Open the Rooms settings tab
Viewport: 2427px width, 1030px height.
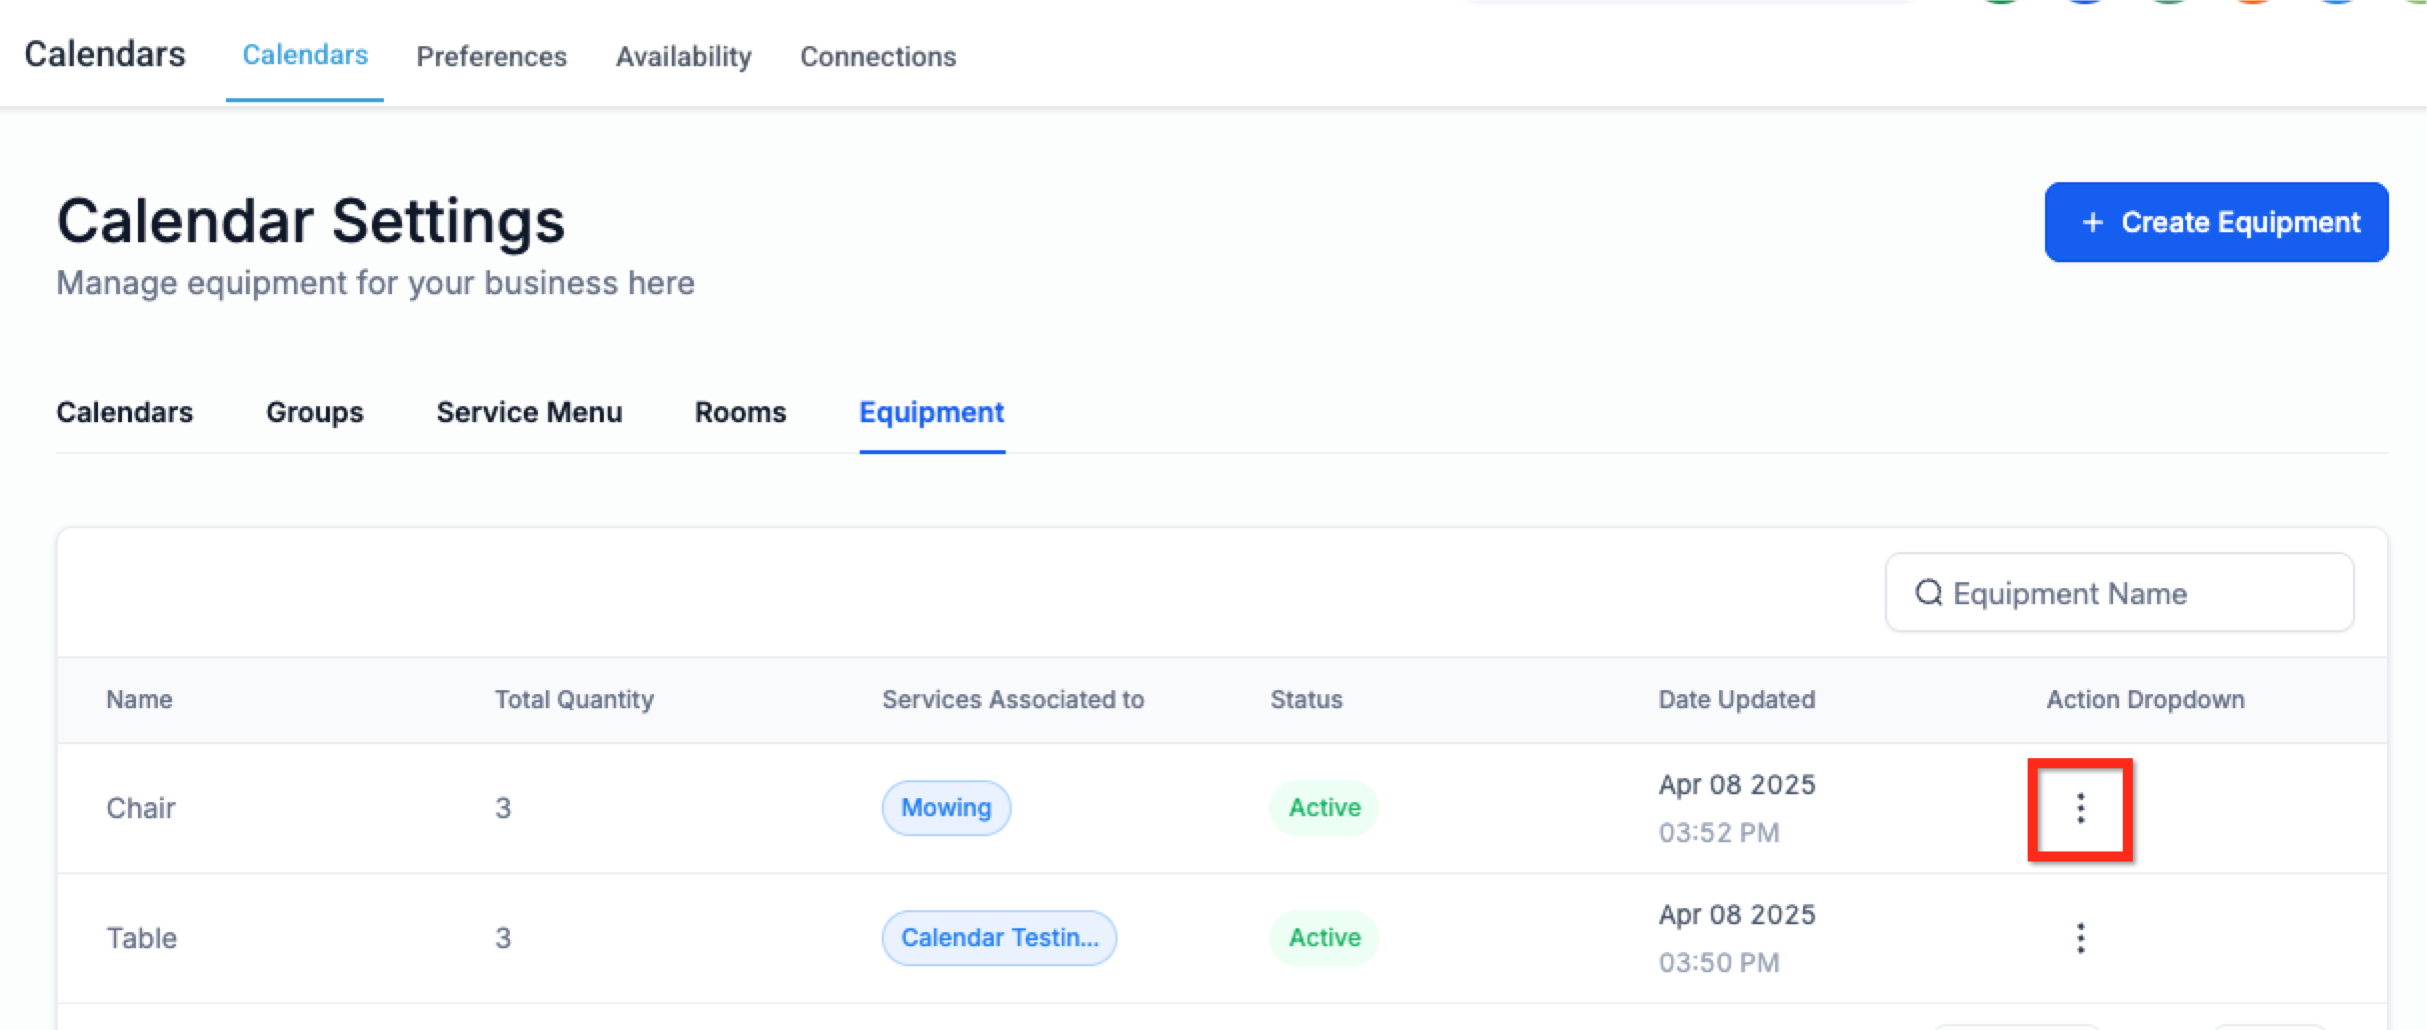(x=741, y=412)
